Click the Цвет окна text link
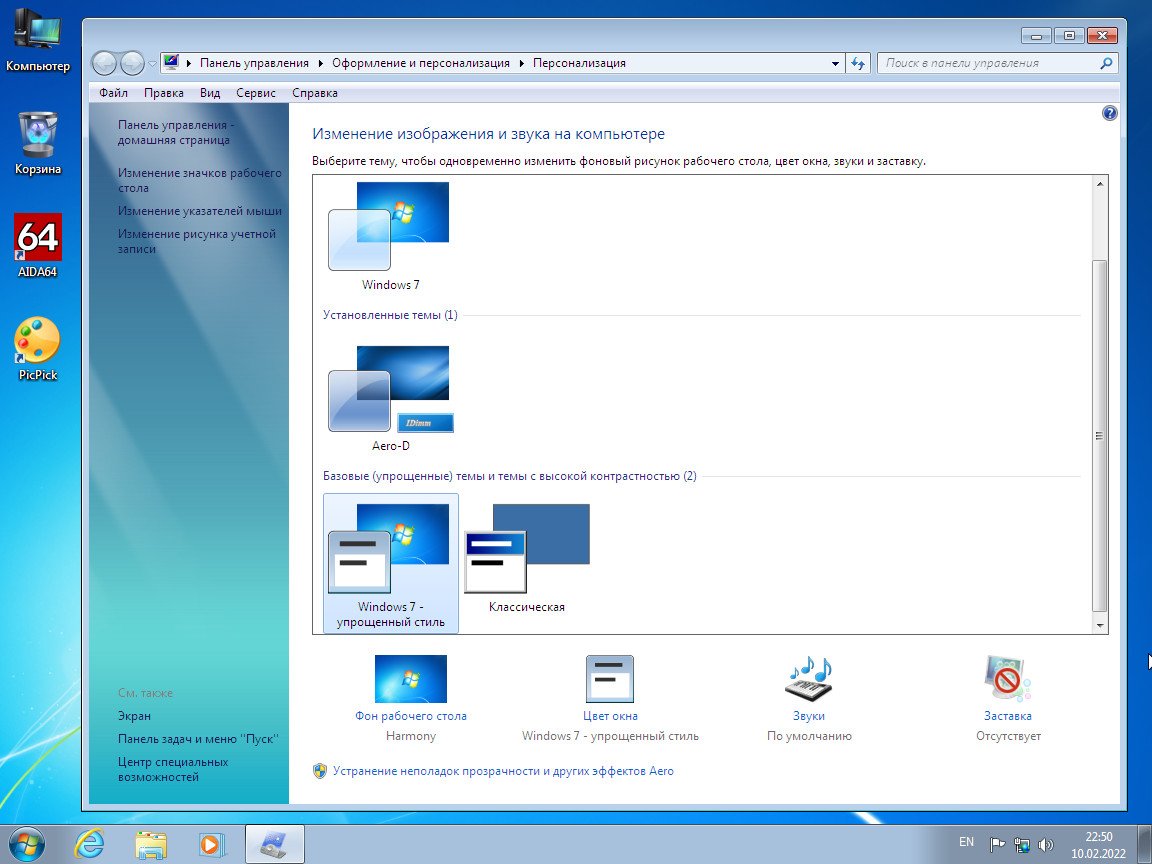Image resolution: width=1152 pixels, height=864 pixels. [x=610, y=716]
